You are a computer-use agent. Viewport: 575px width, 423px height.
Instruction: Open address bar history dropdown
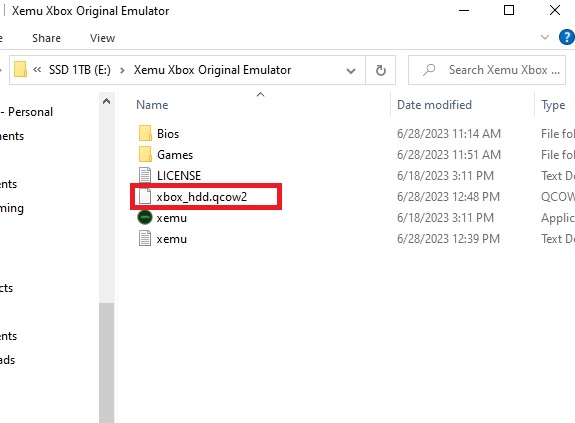click(x=351, y=70)
